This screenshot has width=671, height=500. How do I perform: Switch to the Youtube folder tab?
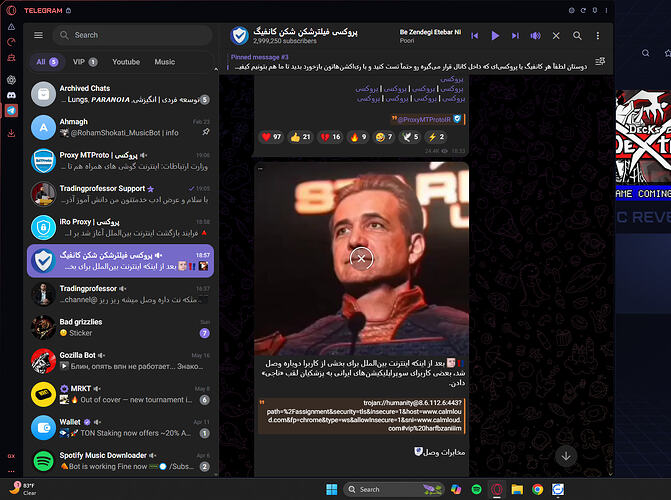126,62
